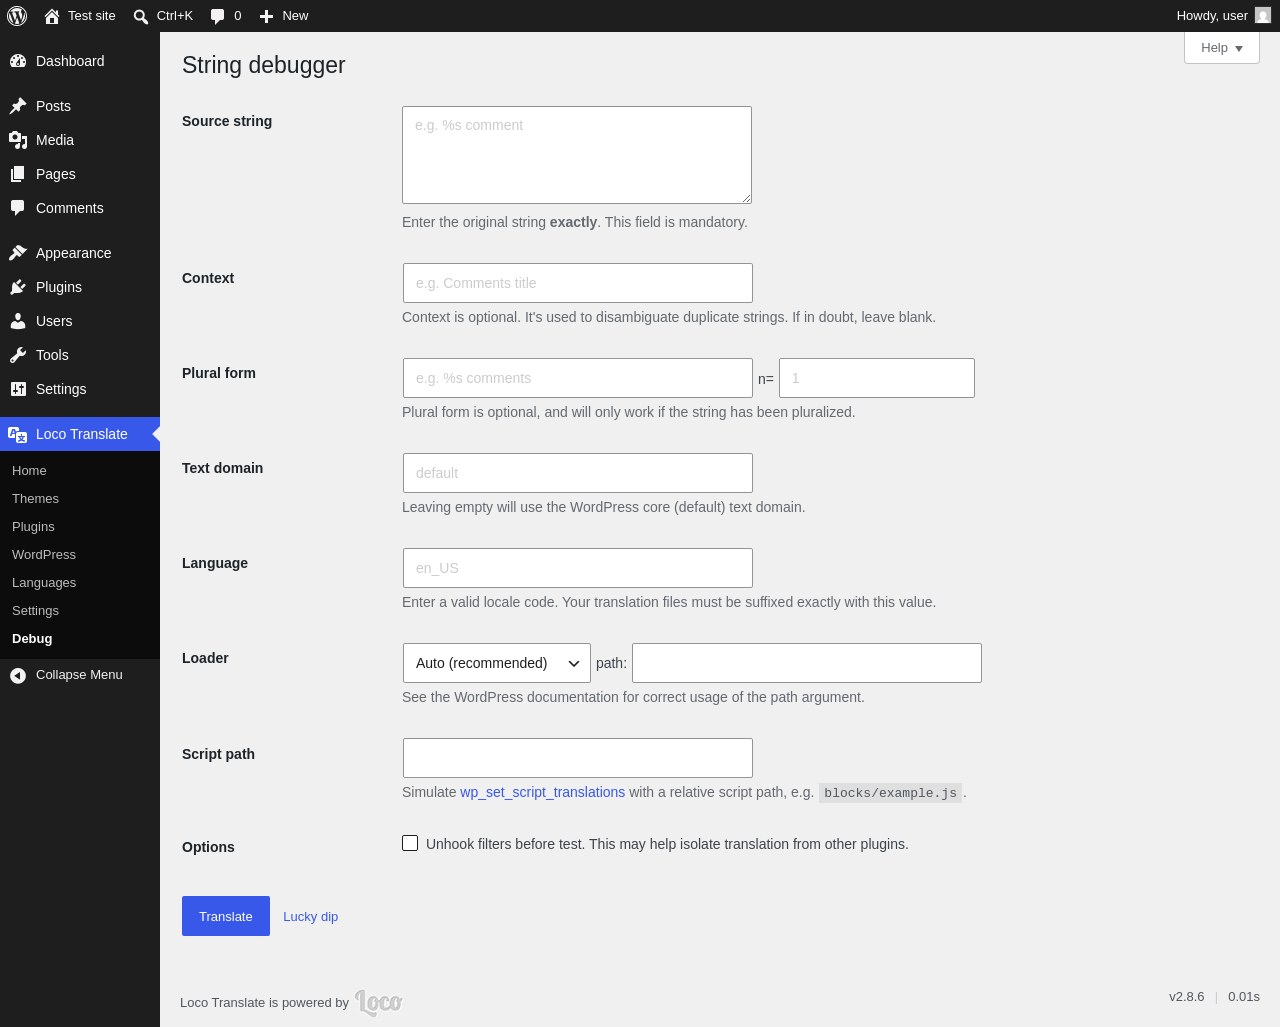Viewport: 1280px width, 1027px height.
Task: Click the Users person icon
Action: (18, 321)
